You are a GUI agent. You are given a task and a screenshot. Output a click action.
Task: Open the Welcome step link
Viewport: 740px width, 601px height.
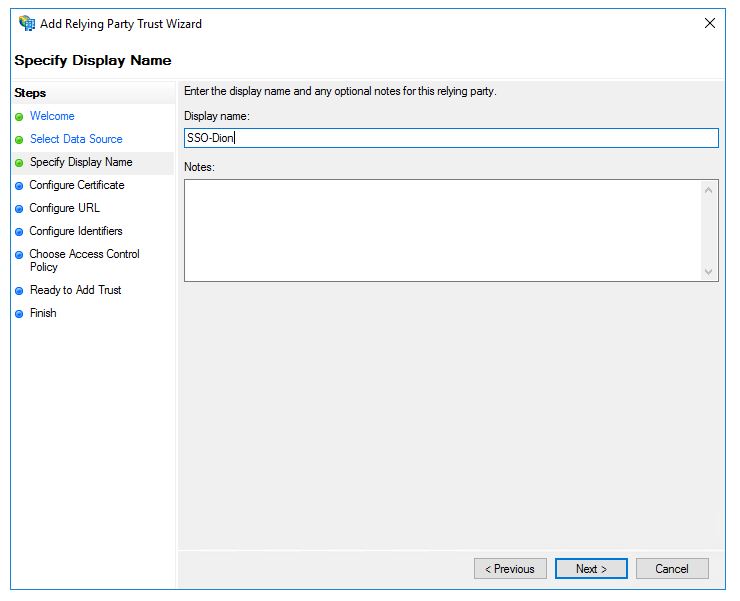[x=52, y=116]
